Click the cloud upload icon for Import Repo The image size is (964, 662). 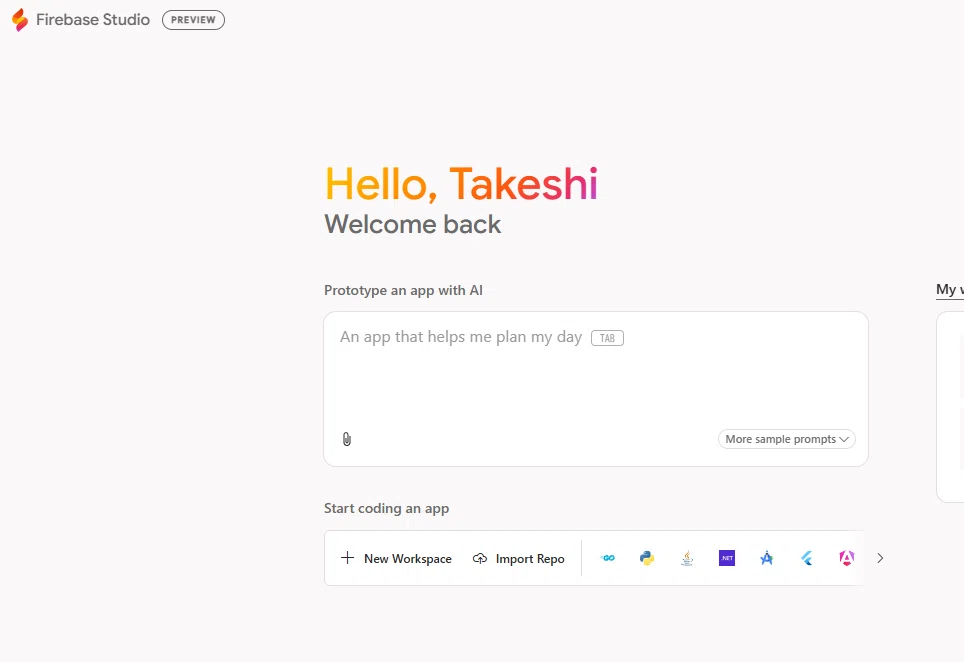click(480, 558)
